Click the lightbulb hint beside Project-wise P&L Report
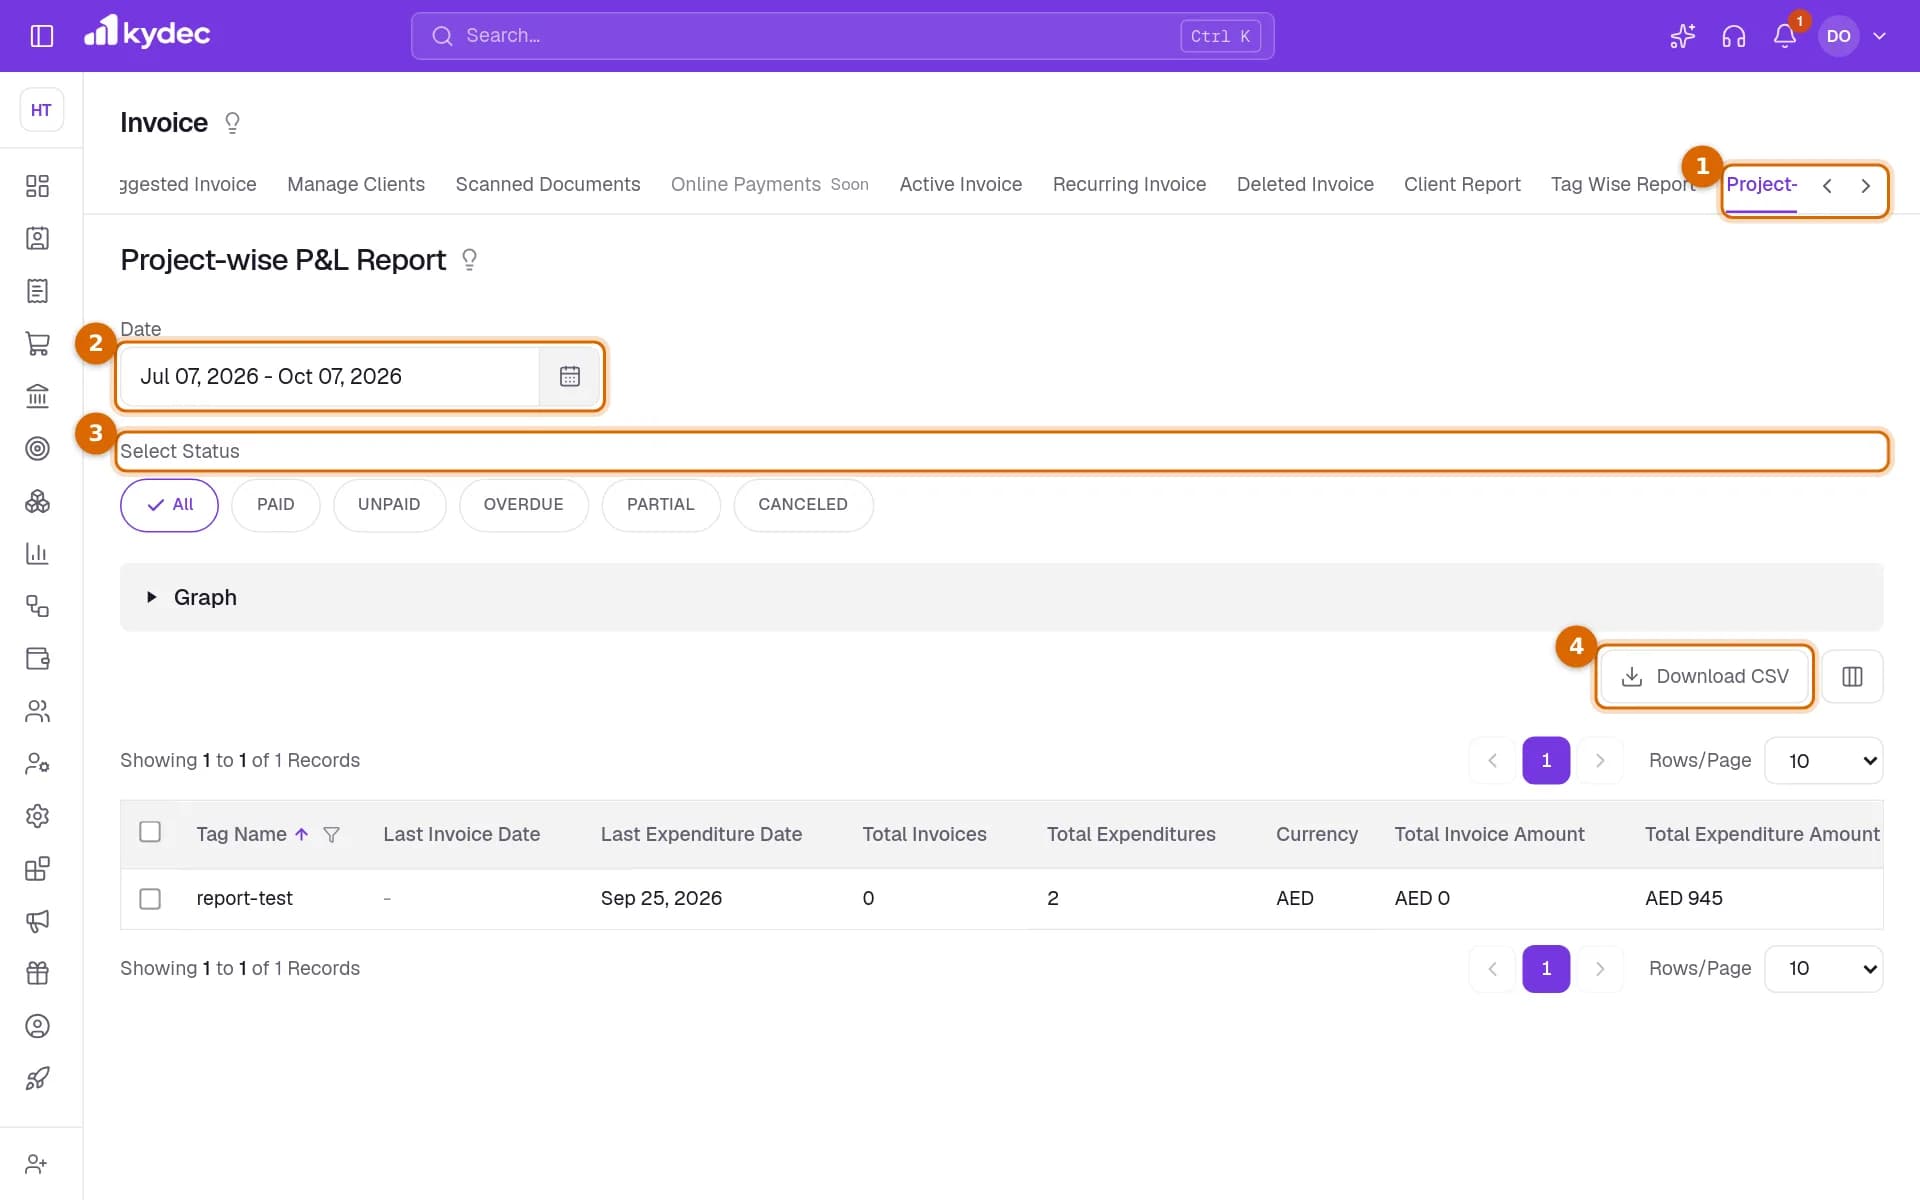The width and height of the screenshot is (1920, 1200). [x=469, y=260]
